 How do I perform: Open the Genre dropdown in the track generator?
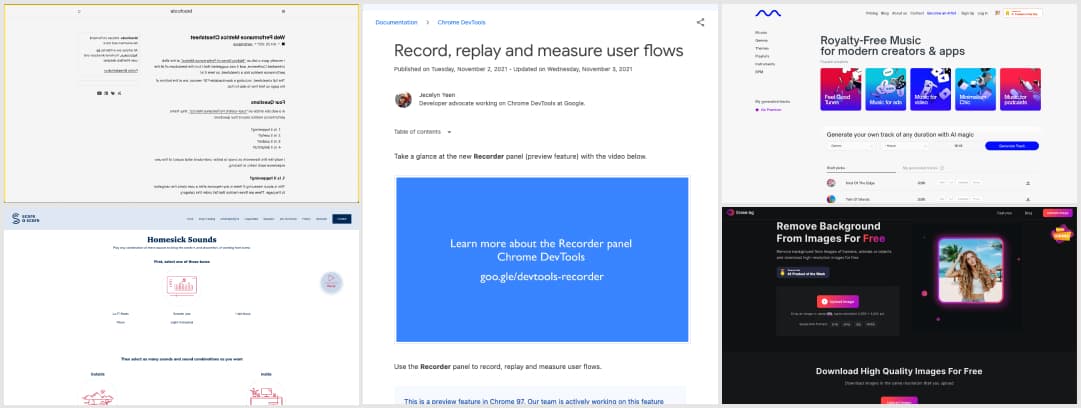click(x=851, y=145)
